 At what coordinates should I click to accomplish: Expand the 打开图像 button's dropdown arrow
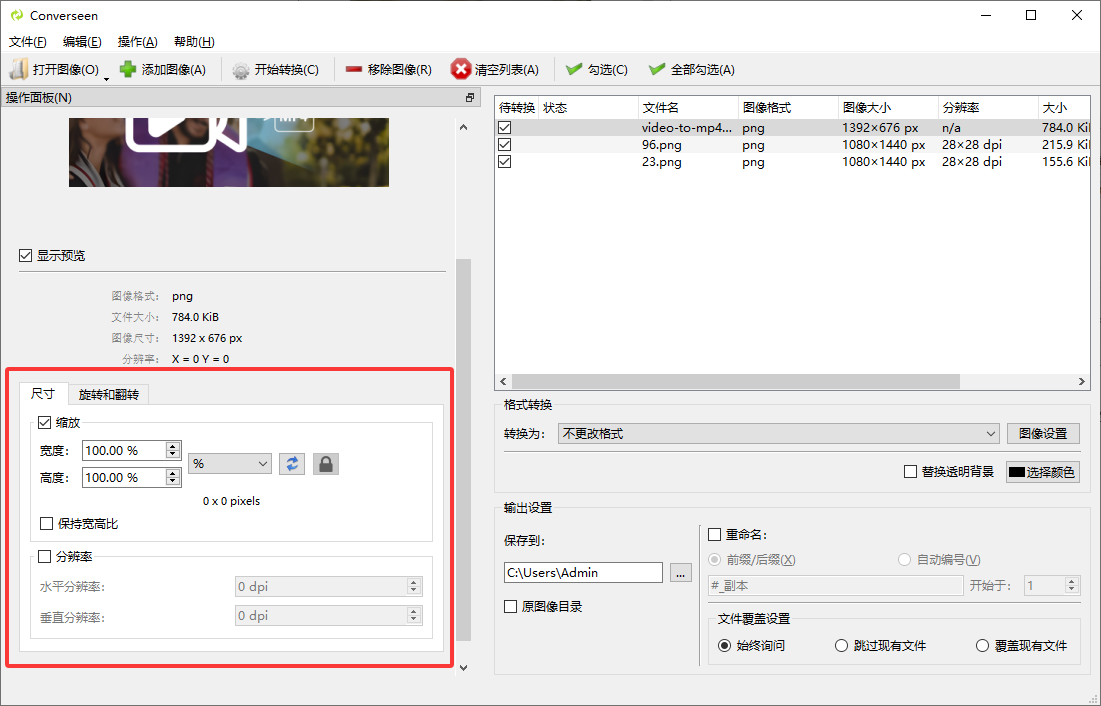click(106, 76)
